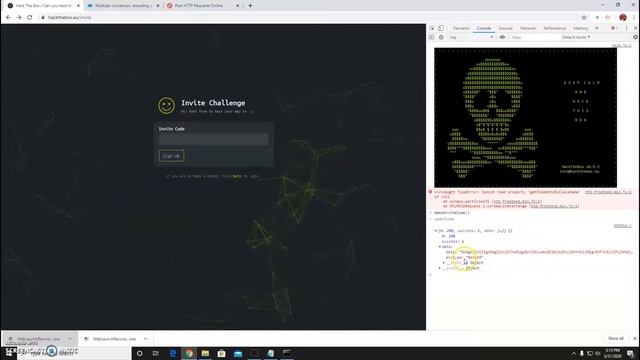
Task: Go back with the browser back arrow
Action: (9, 18)
